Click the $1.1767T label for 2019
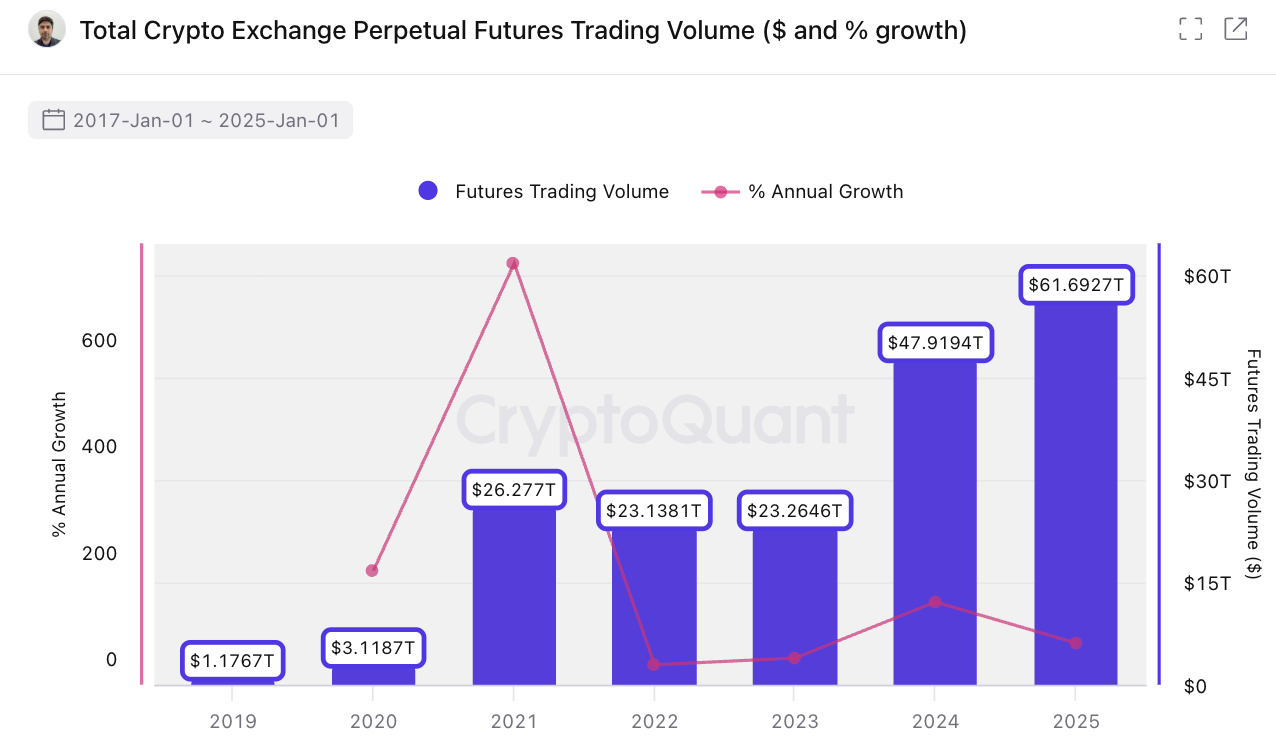 [x=233, y=660]
